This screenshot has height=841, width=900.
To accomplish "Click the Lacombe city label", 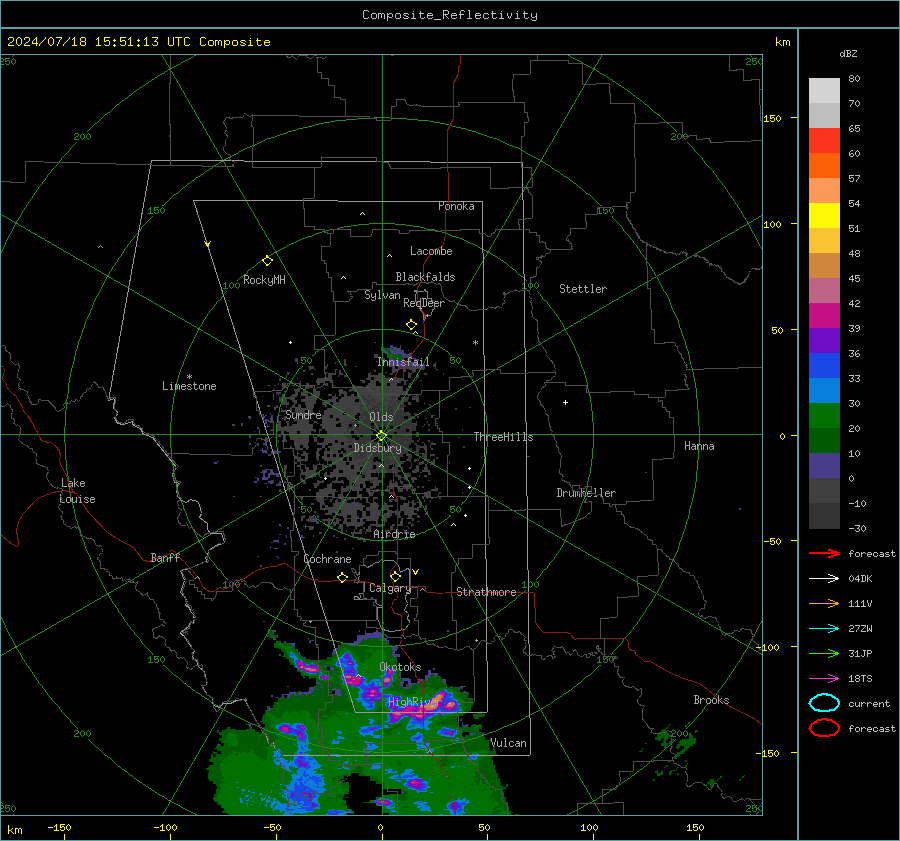I will click(431, 251).
